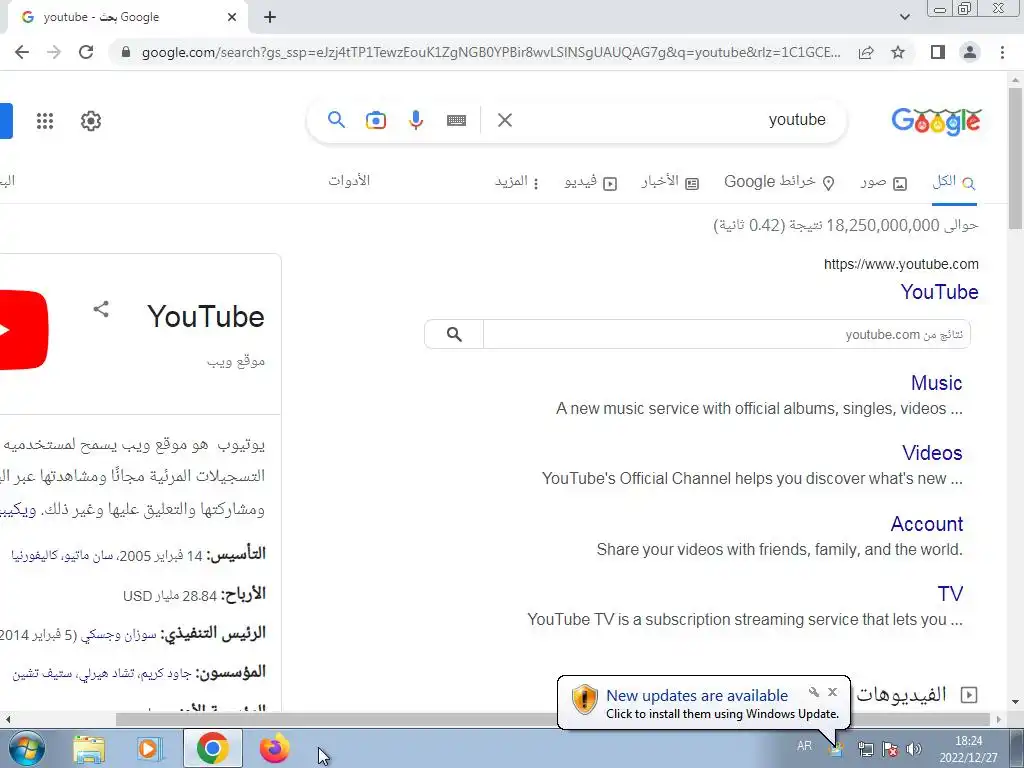Open balloon notification options wrench icon

(x=814, y=692)
